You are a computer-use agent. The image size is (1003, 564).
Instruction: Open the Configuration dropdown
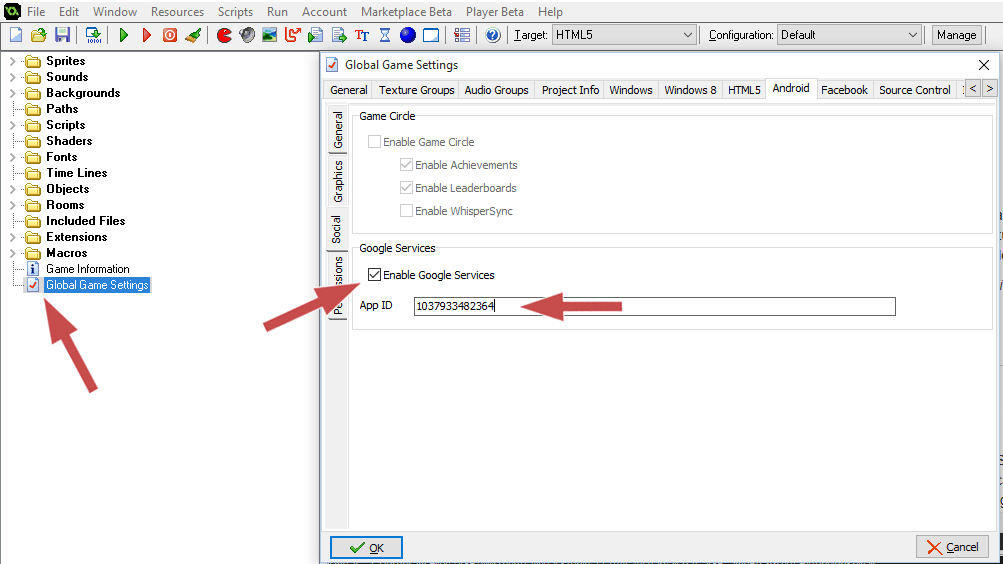click(x=849, y=35)
